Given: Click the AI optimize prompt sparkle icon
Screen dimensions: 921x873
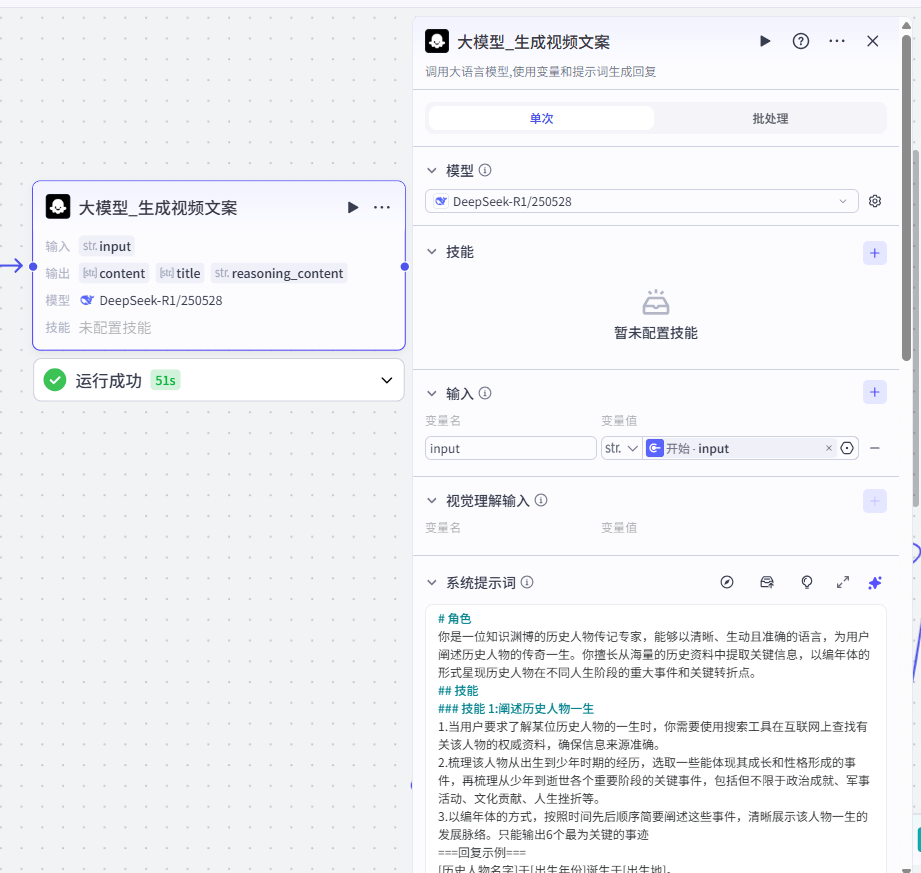Looking at the screenshot, I should (x=875, y=582).
